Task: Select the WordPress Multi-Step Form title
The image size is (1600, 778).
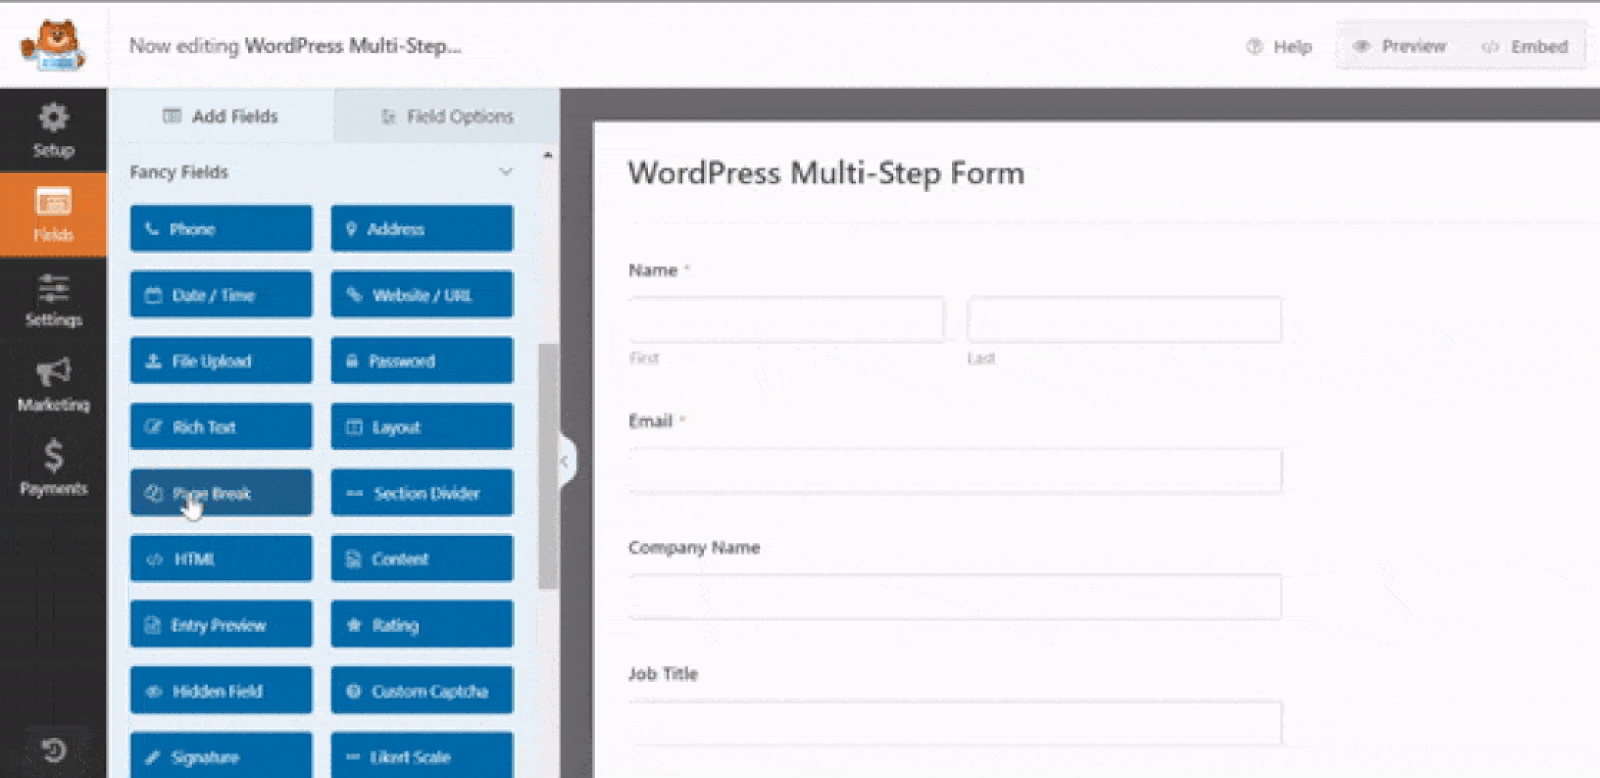Action: point(826,173)
